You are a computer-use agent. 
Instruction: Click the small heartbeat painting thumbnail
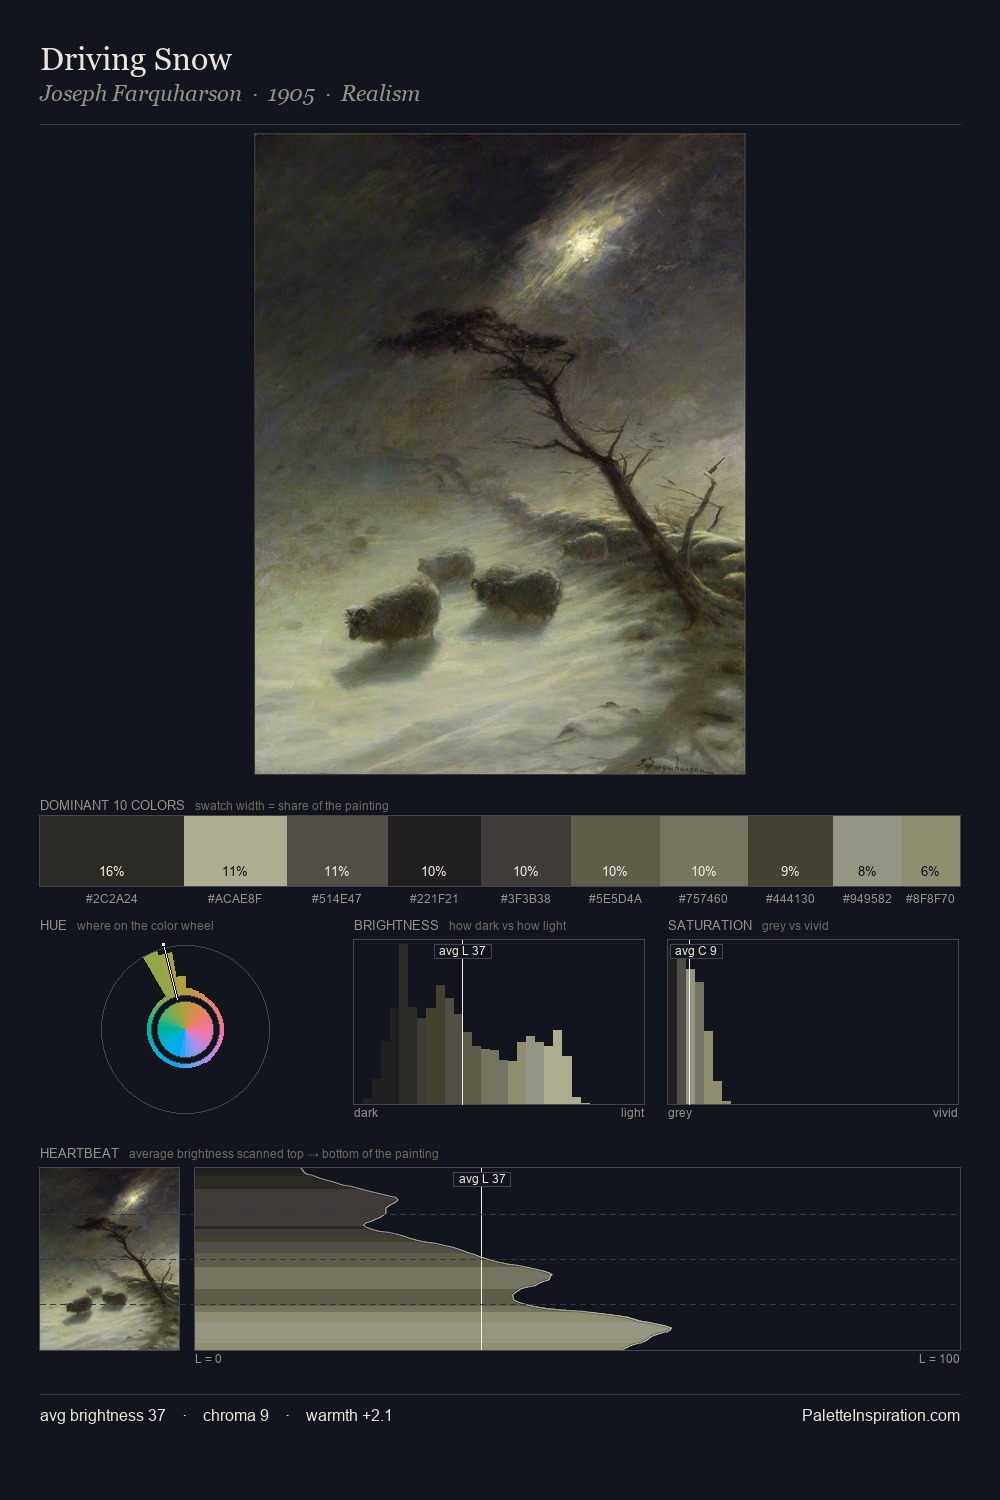click(110, 1259)
